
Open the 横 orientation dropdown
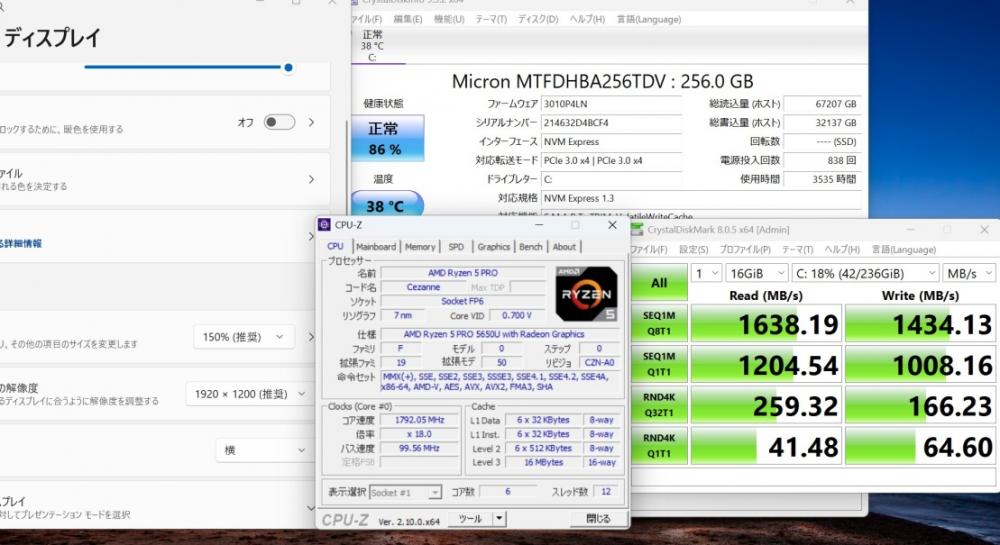[x=265, y=450]
